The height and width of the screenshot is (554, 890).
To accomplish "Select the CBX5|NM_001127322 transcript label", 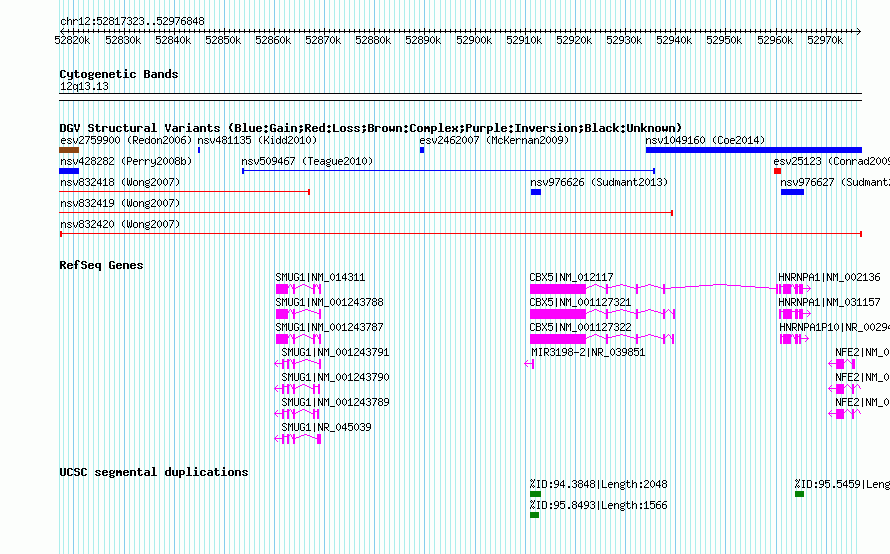I will click(x=580, y=328).
